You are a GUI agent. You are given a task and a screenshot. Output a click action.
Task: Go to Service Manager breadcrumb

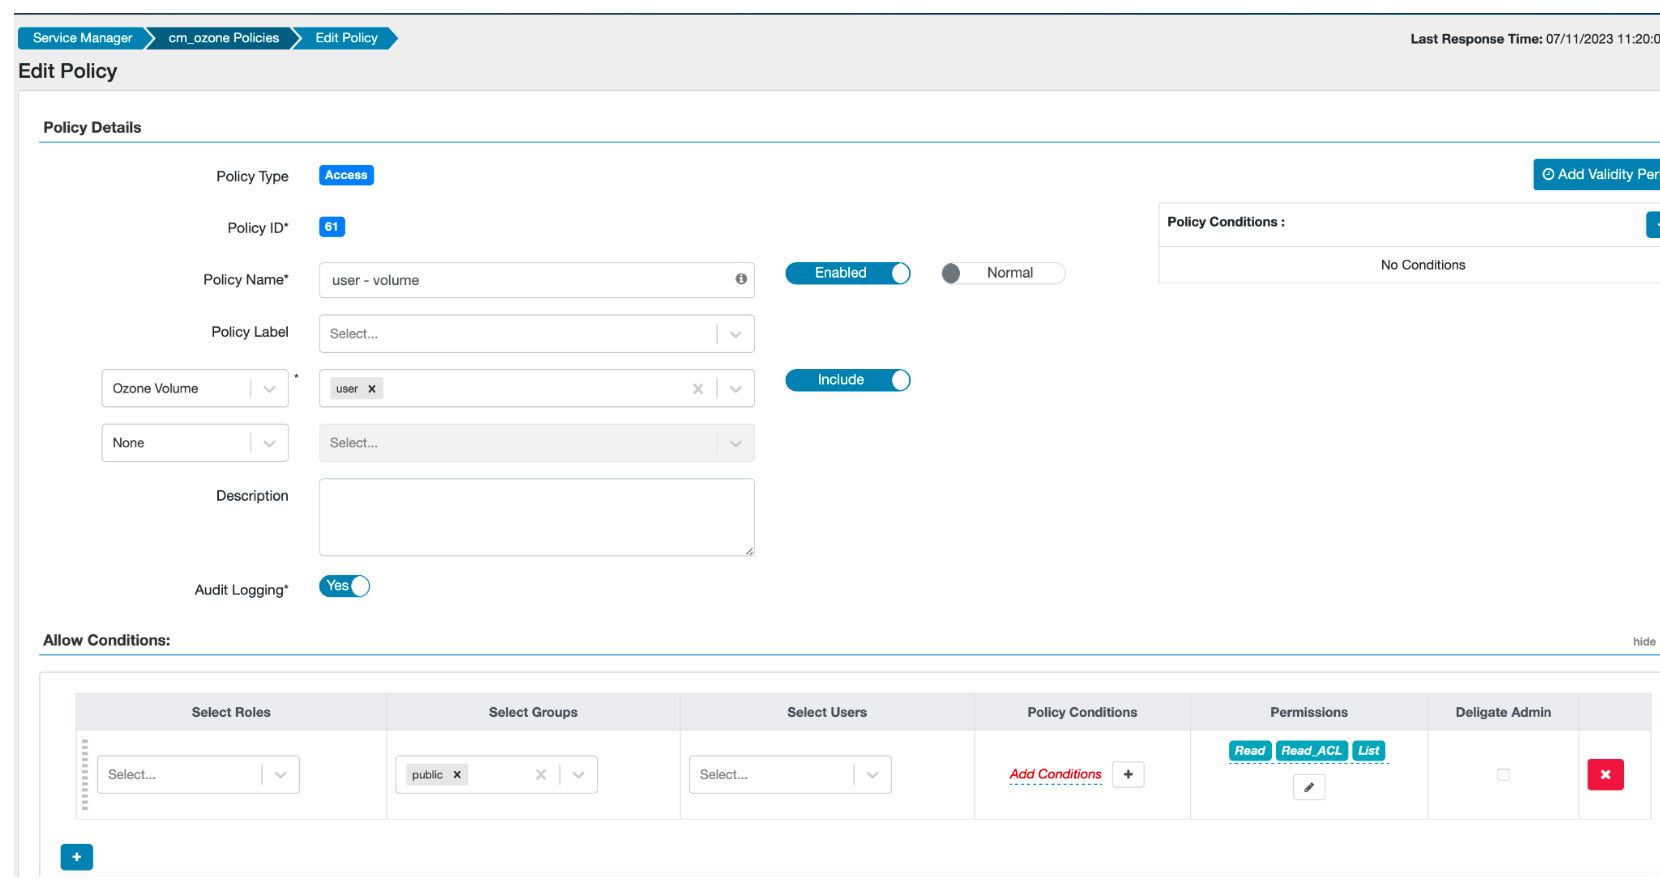(82, 38)
